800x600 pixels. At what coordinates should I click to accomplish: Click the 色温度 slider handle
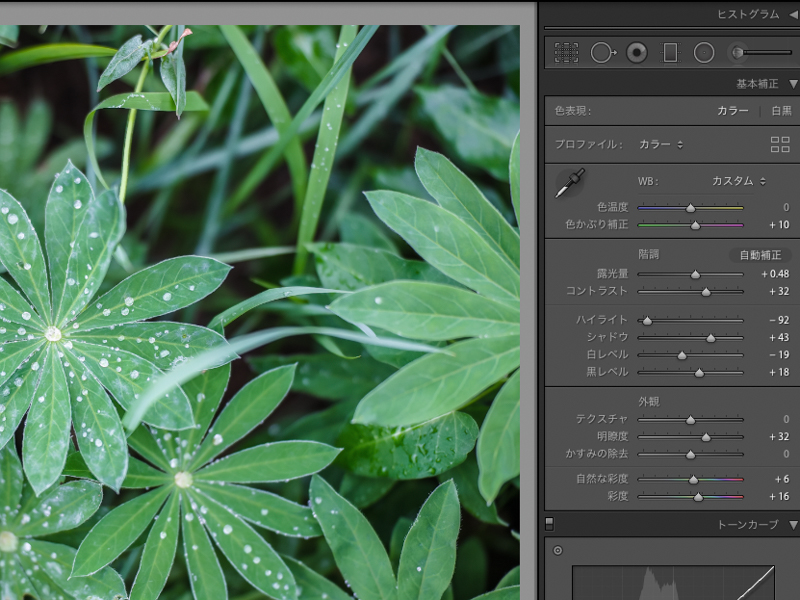(x=690, y=208)
